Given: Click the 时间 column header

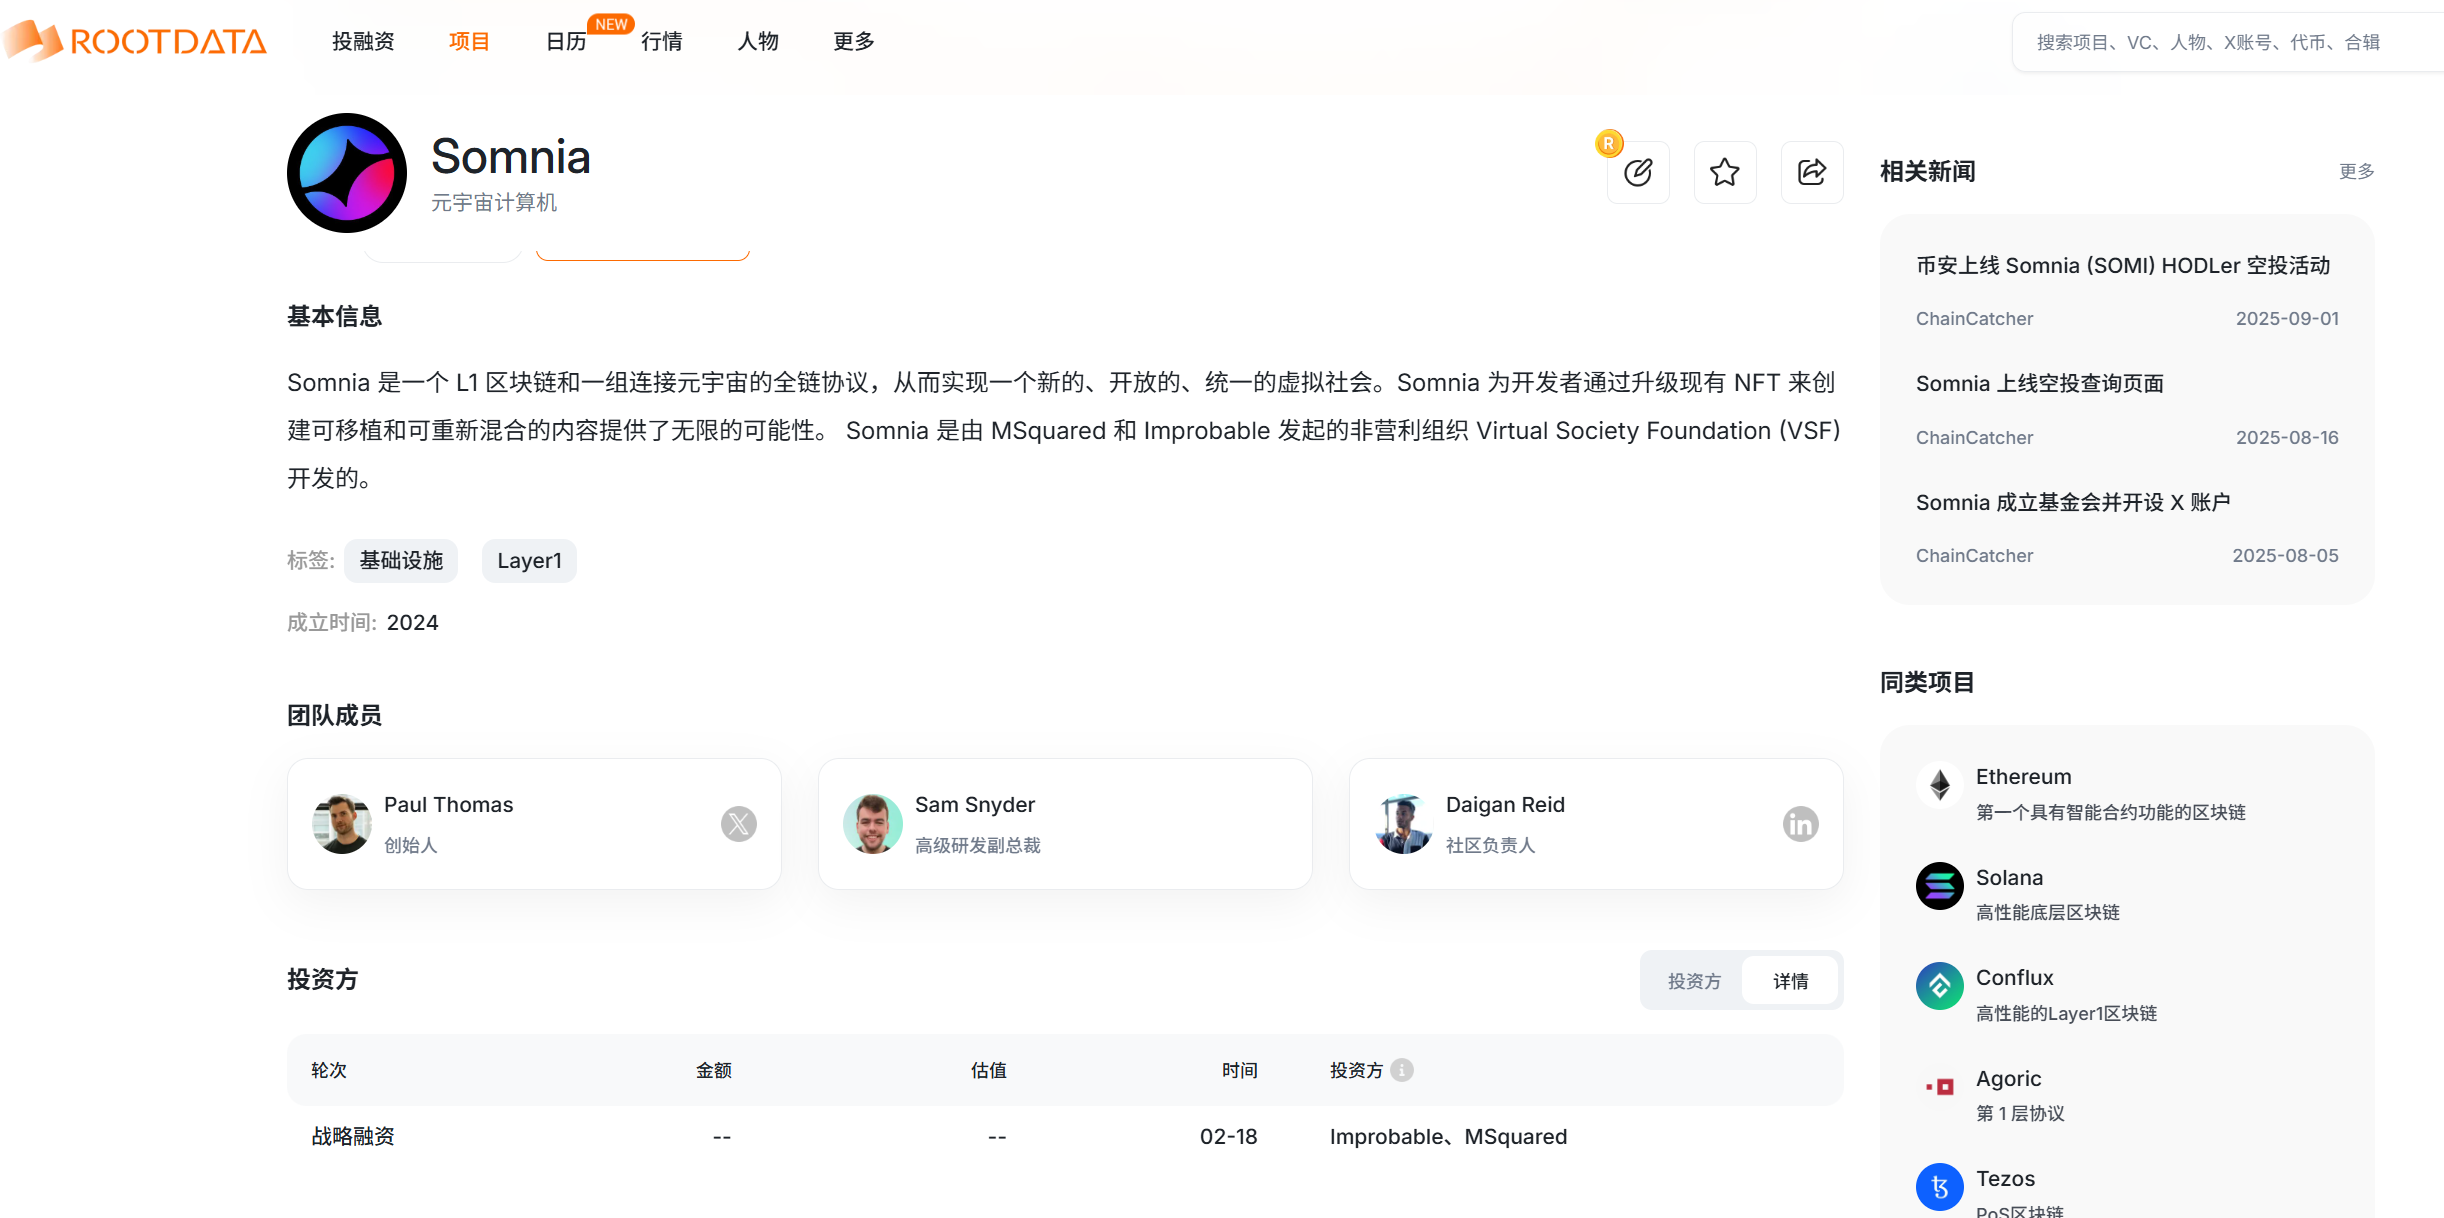Looking at the screenshot, I should [1240, 1070].
